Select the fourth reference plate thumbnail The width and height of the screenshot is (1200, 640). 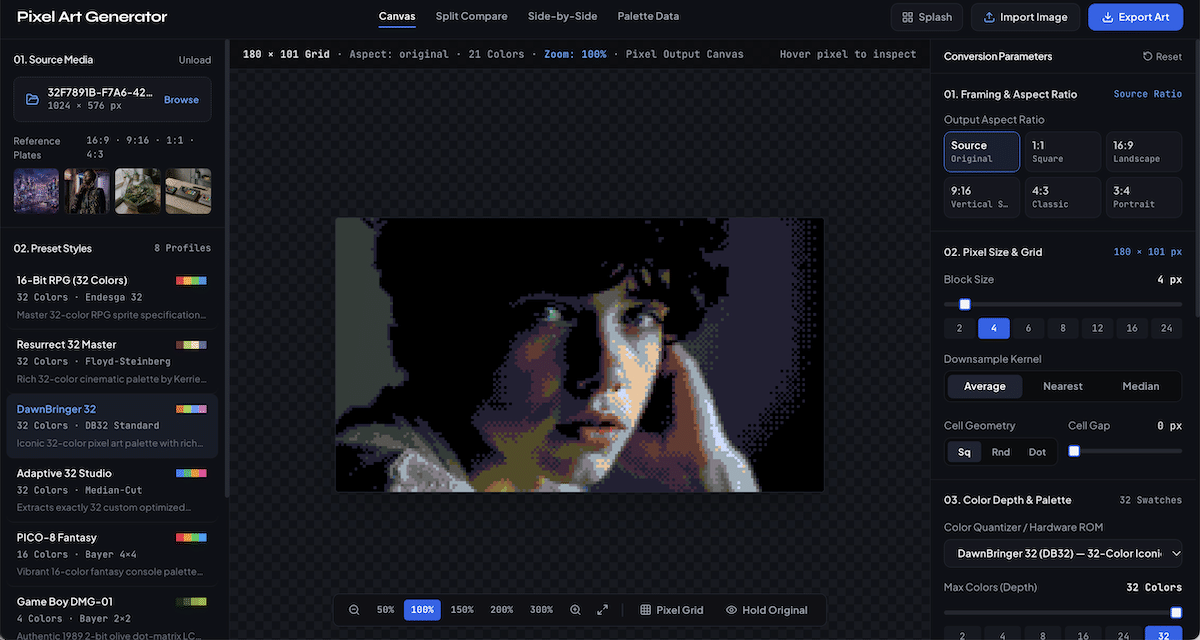pyautogui.click(x=188, y=191)
